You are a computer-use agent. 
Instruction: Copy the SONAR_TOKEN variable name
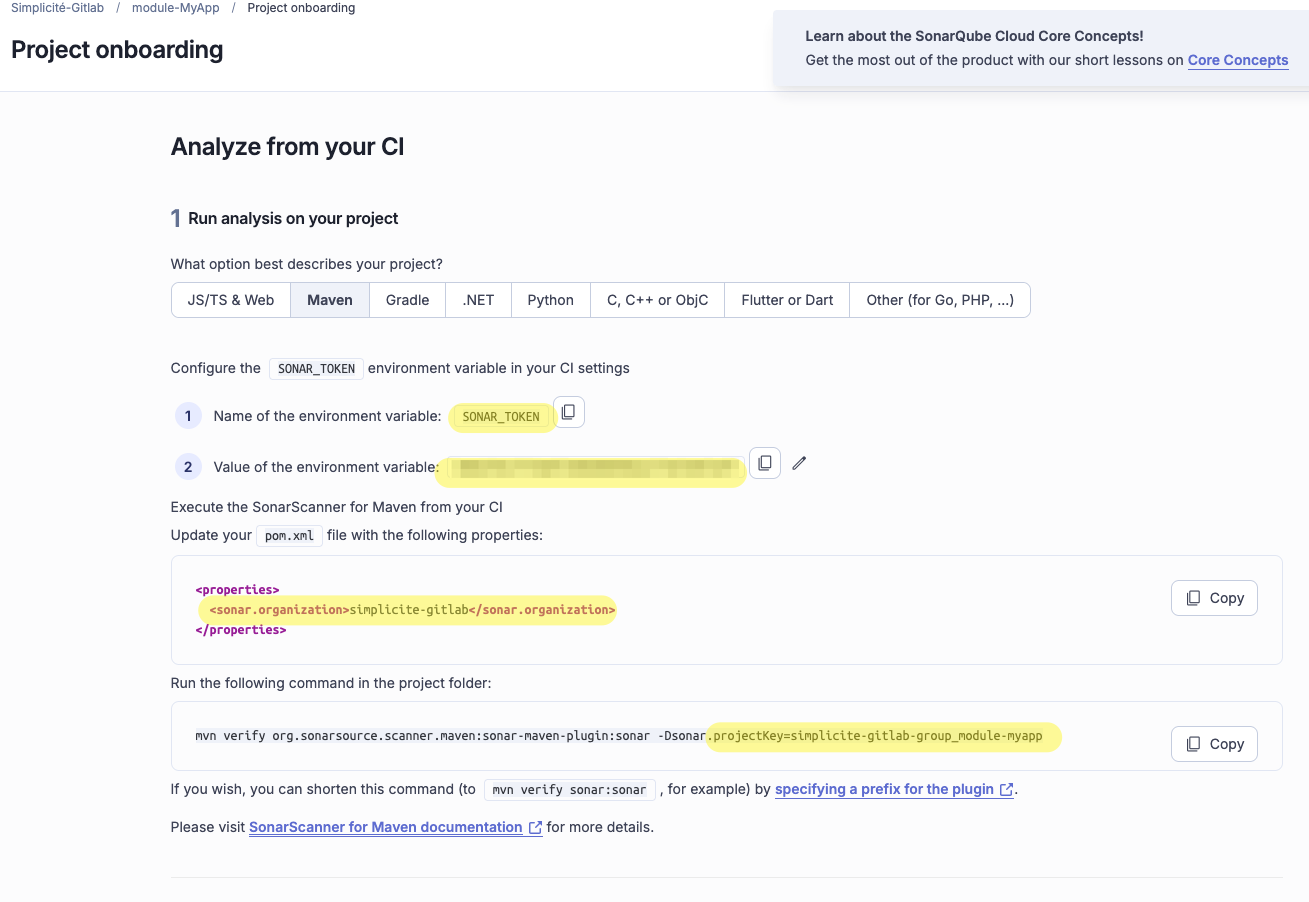coord(568,412)
